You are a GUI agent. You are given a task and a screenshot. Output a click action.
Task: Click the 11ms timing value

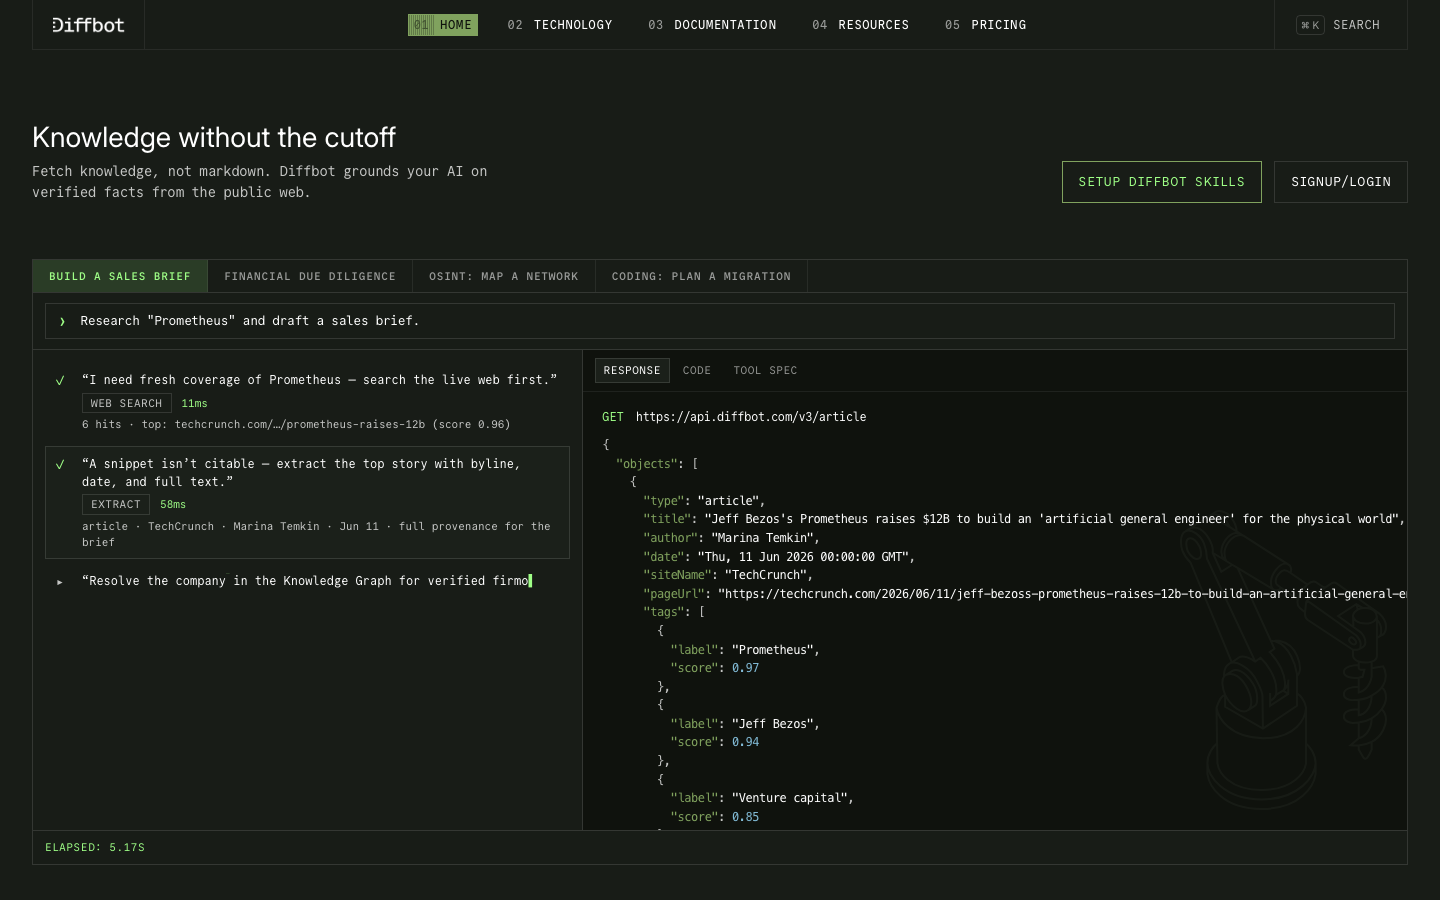194,403
